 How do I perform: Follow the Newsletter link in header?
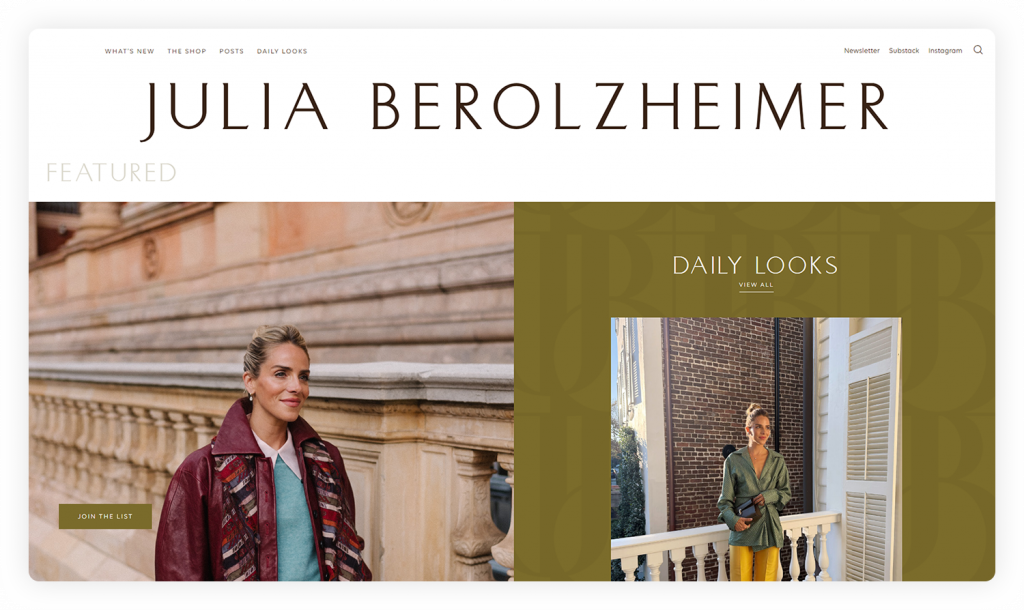click(x=861, y=50)
